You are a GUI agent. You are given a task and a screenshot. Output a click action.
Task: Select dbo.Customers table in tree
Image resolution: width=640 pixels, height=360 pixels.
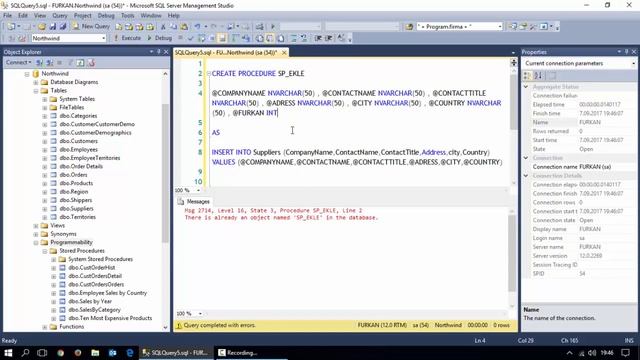[x=78, y=141]
